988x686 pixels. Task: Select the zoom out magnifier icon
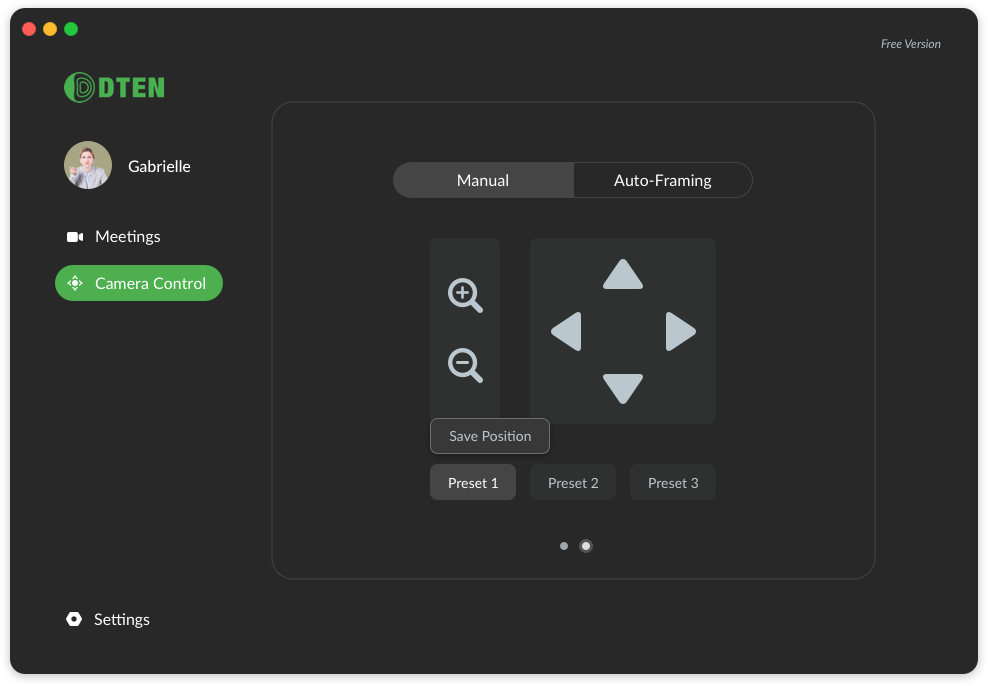tap(464, 365)
